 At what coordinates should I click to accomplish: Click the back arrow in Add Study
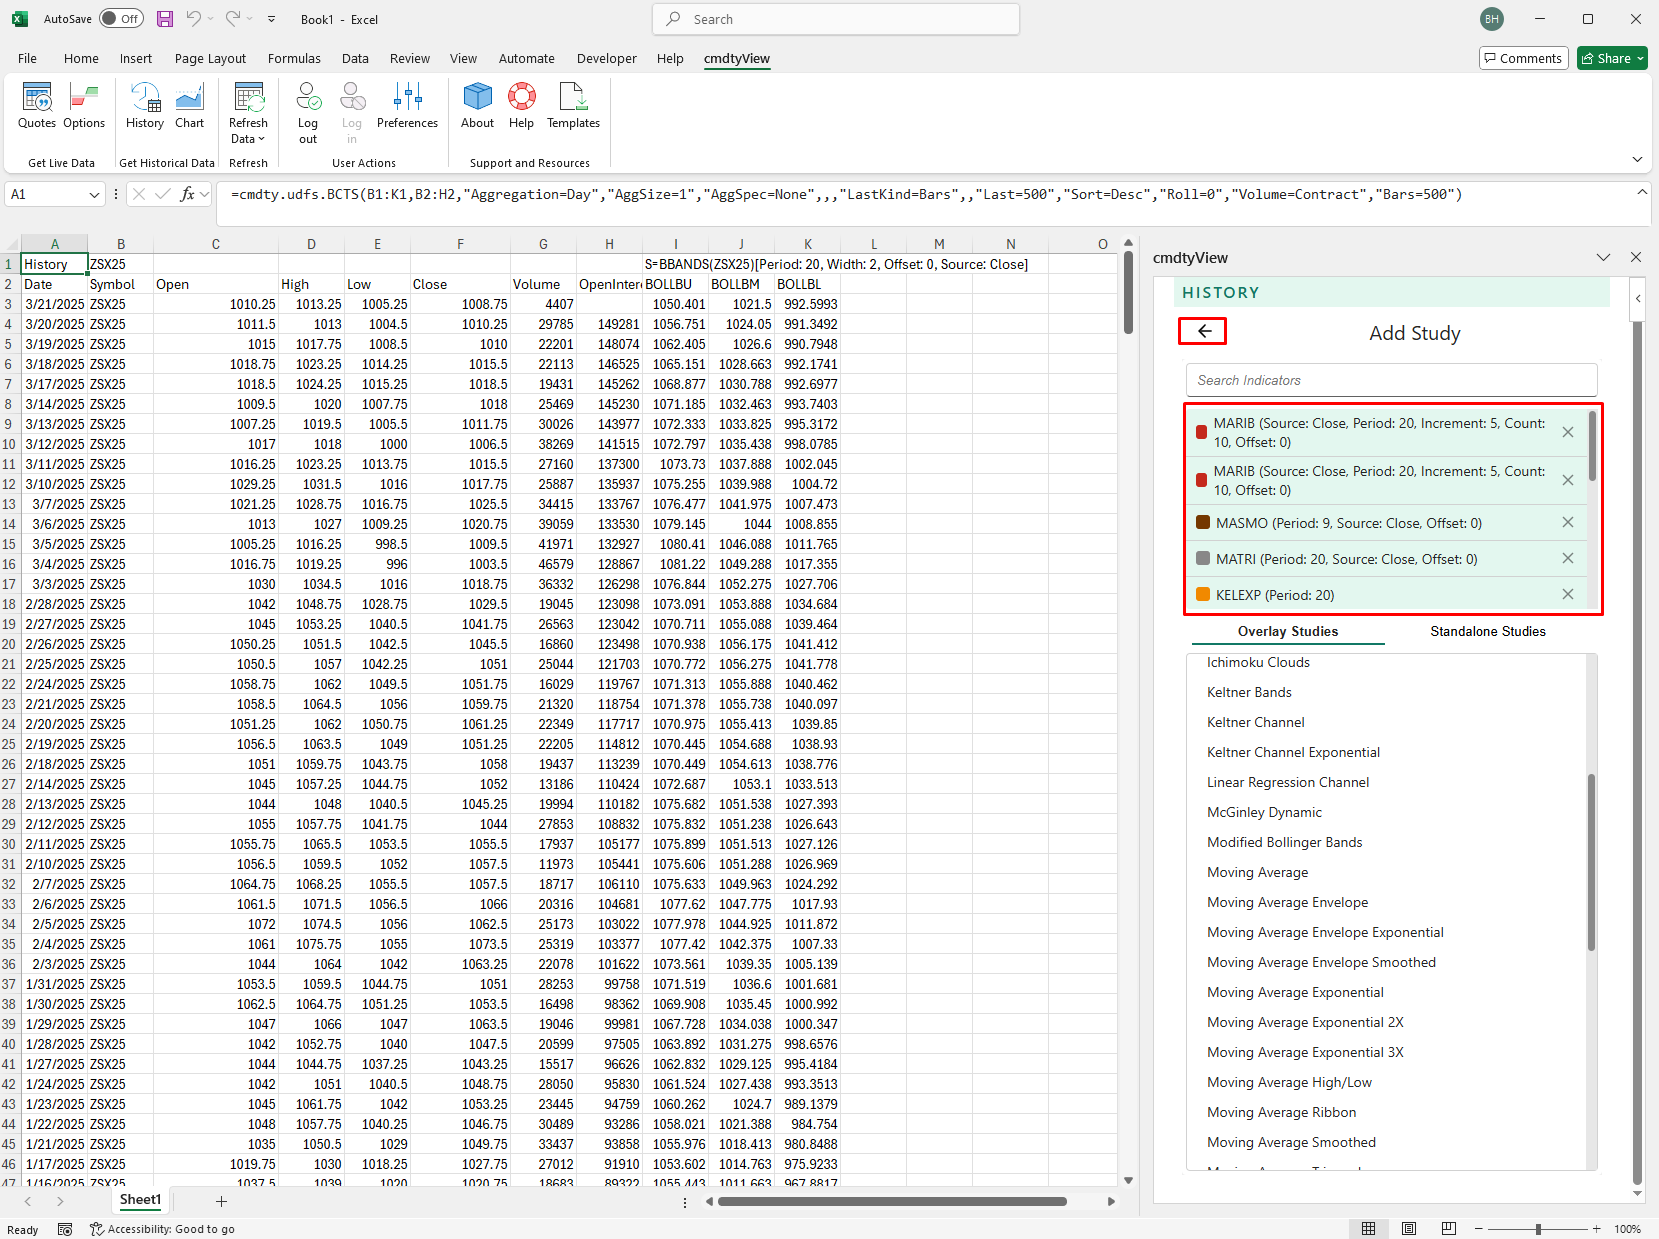[1203, 331]
